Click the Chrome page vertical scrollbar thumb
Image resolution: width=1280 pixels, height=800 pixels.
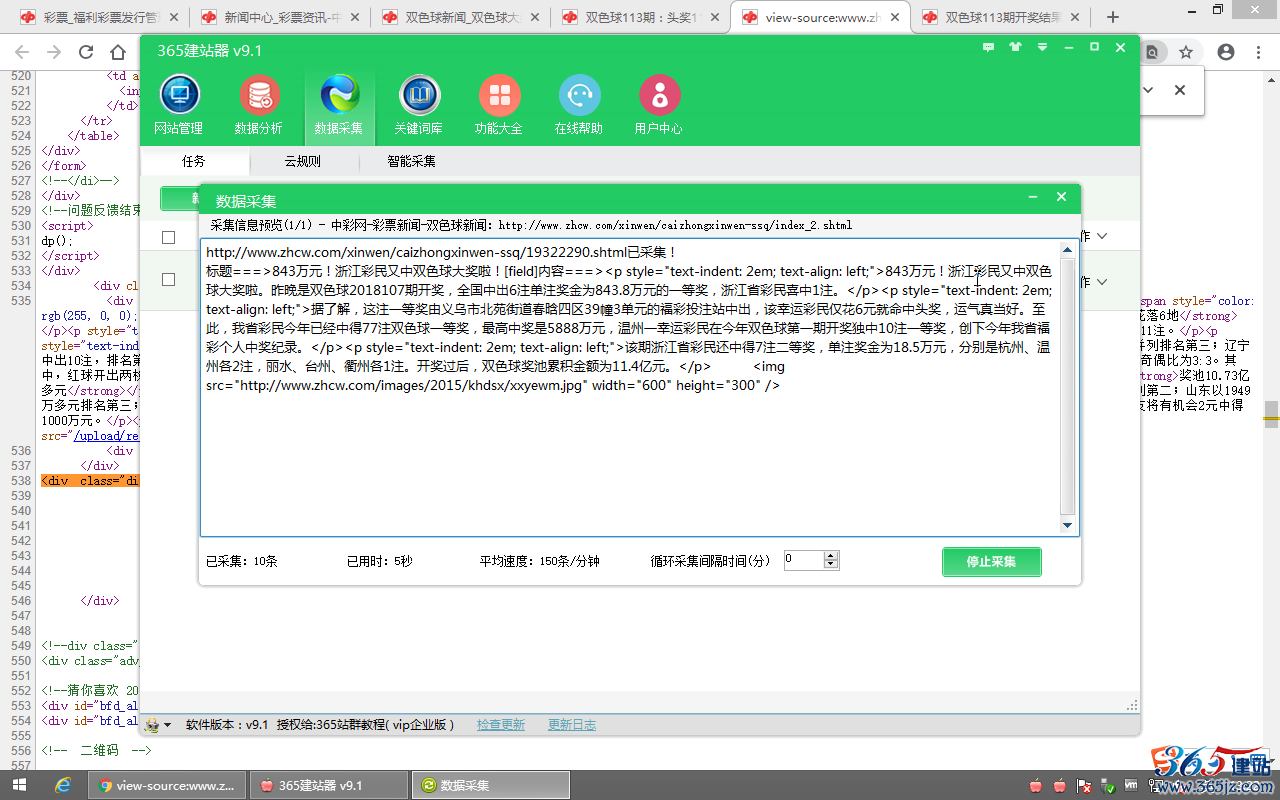pos(1271,413)
